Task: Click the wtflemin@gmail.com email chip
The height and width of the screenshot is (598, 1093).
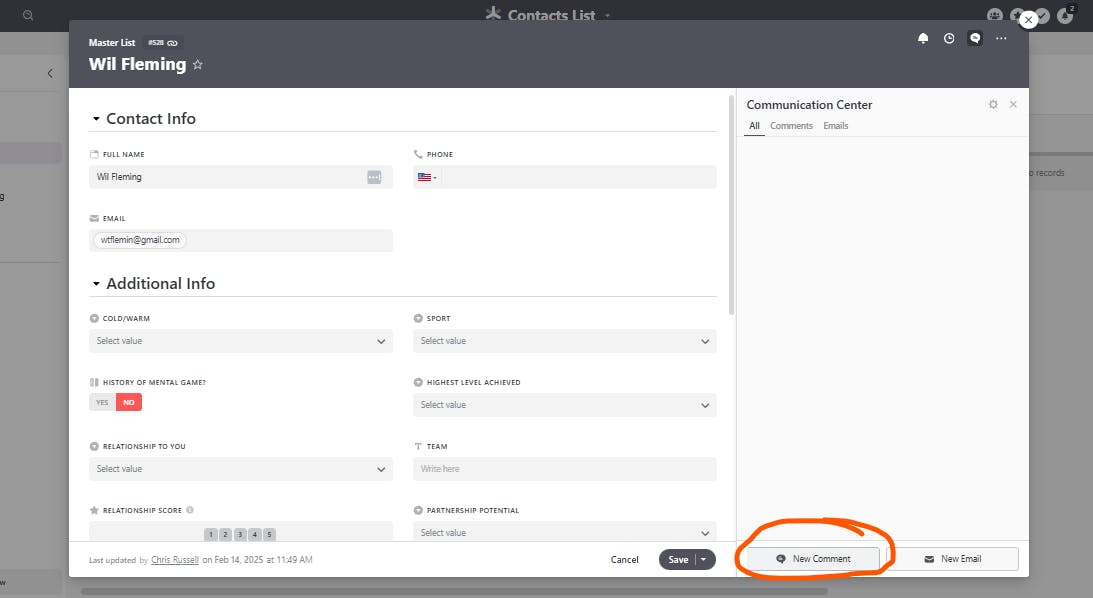Action: point(140,240)
